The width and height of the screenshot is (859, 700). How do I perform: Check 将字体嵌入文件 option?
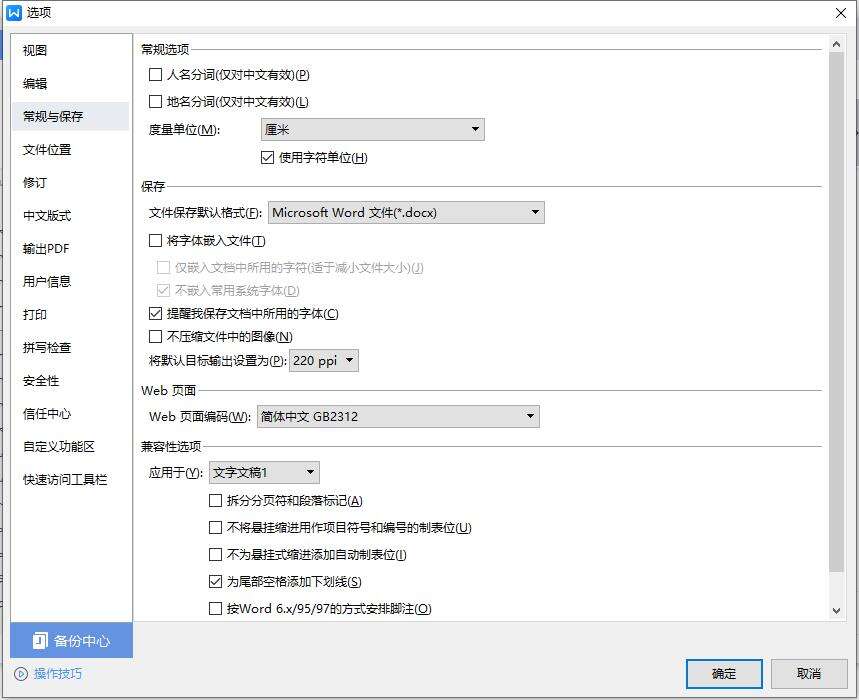pos(156,240)
